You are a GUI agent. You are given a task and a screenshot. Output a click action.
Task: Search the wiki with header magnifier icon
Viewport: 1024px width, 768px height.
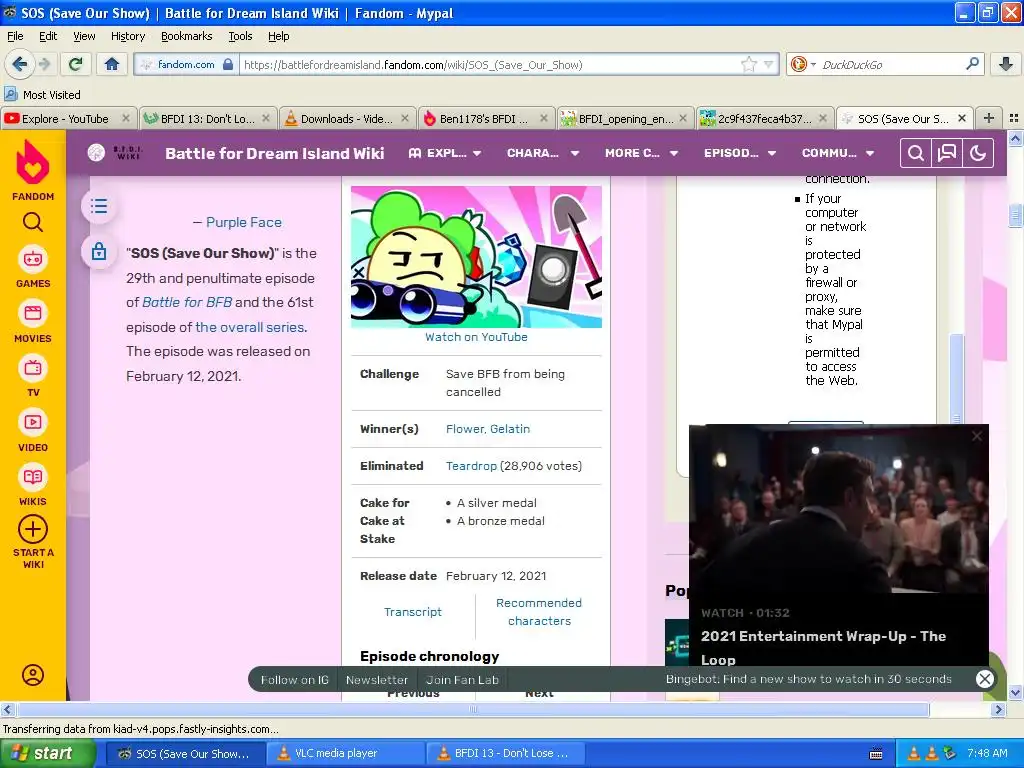click(x=916, y=153)
